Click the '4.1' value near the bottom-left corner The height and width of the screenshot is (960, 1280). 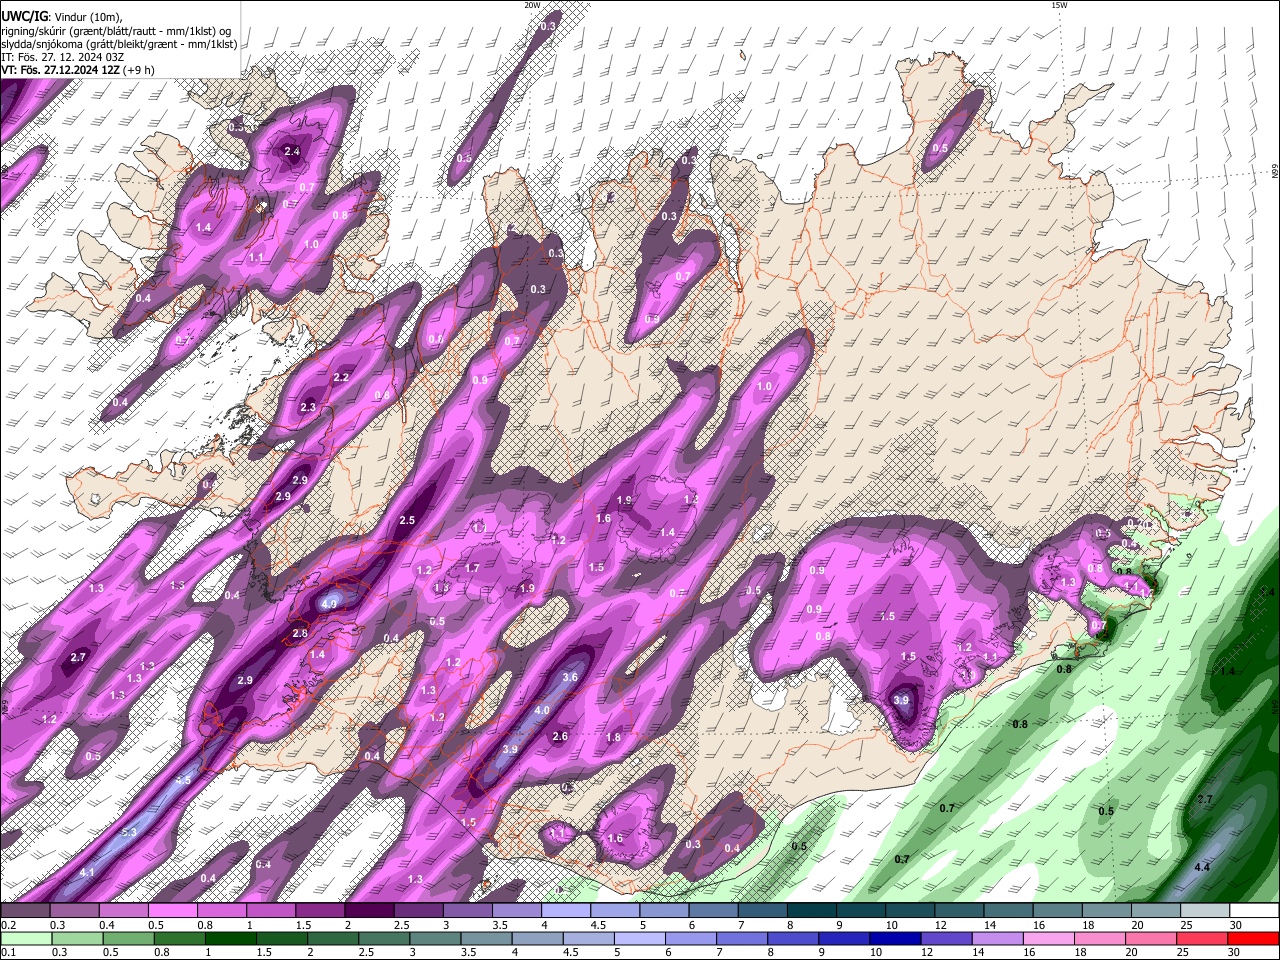point(87,873)
